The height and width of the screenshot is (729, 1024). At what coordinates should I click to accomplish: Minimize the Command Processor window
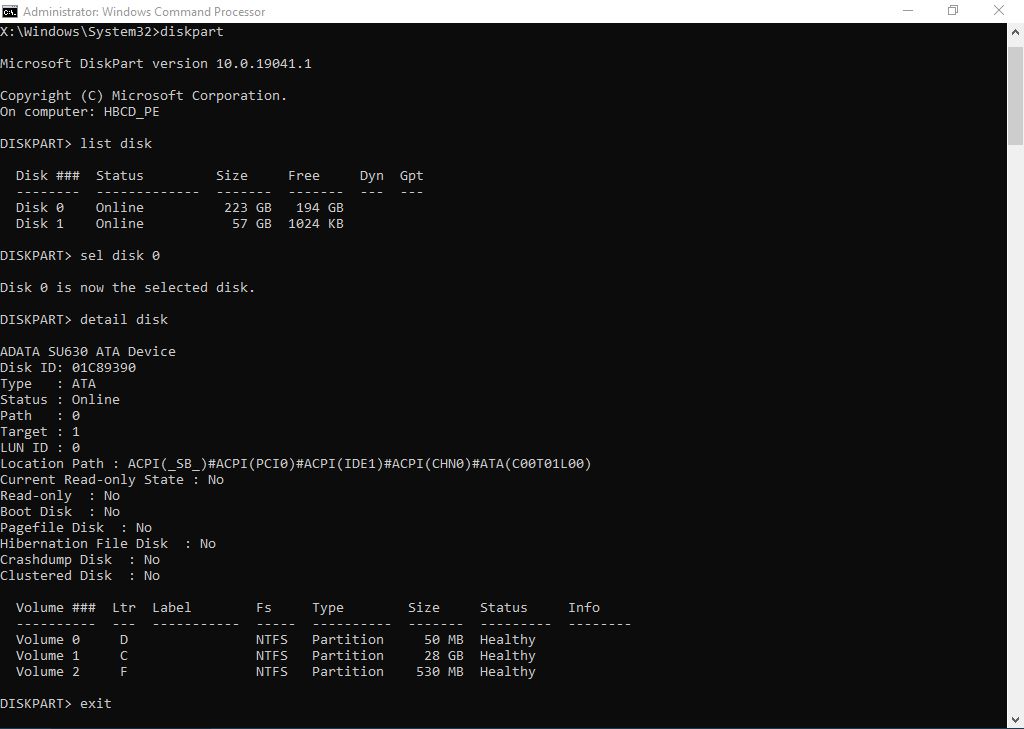coord(906,11)
